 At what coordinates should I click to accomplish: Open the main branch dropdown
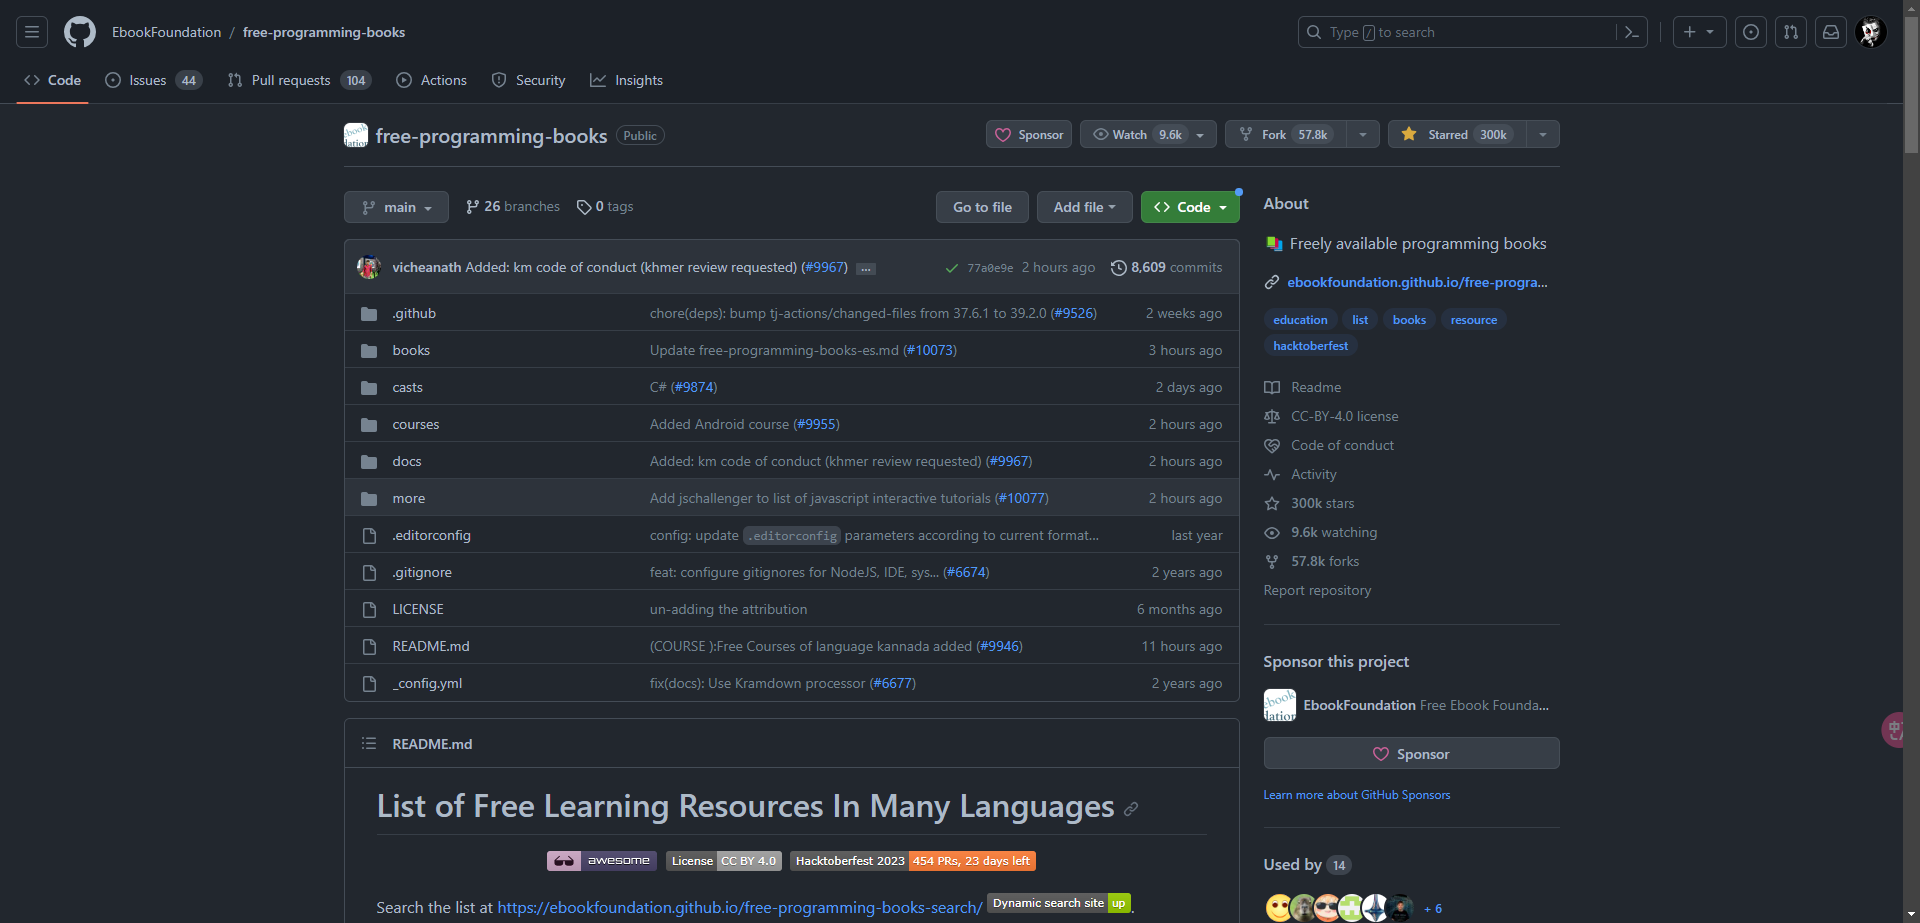tap(396, 207)
